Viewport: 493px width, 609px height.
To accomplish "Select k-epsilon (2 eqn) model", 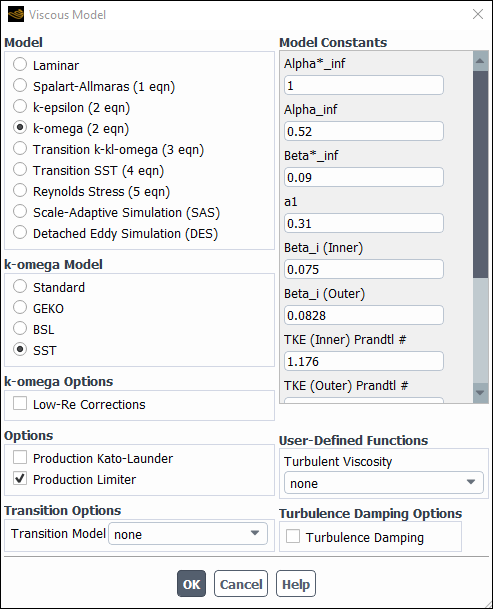I will (x=20, y=106).
